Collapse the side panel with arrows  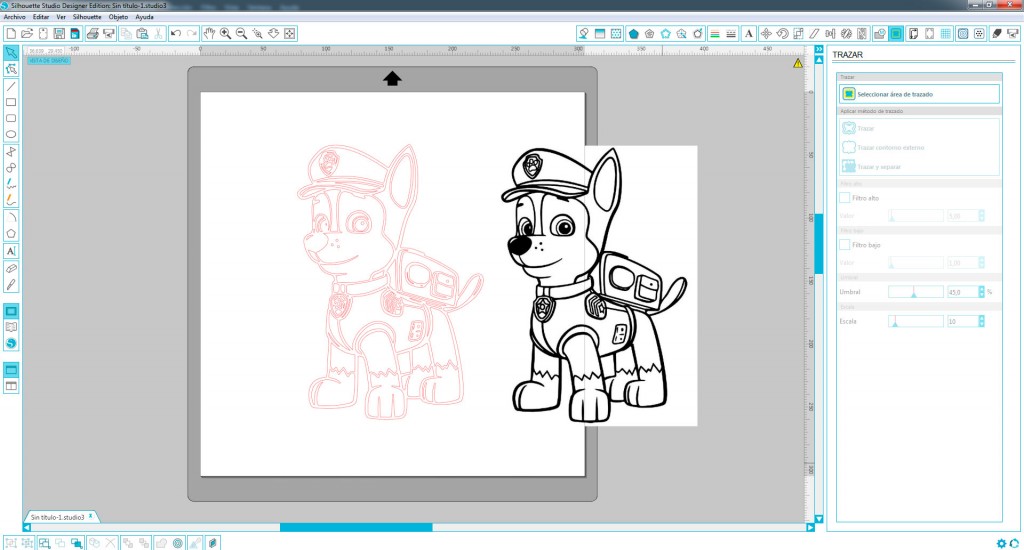pos(819,50)
